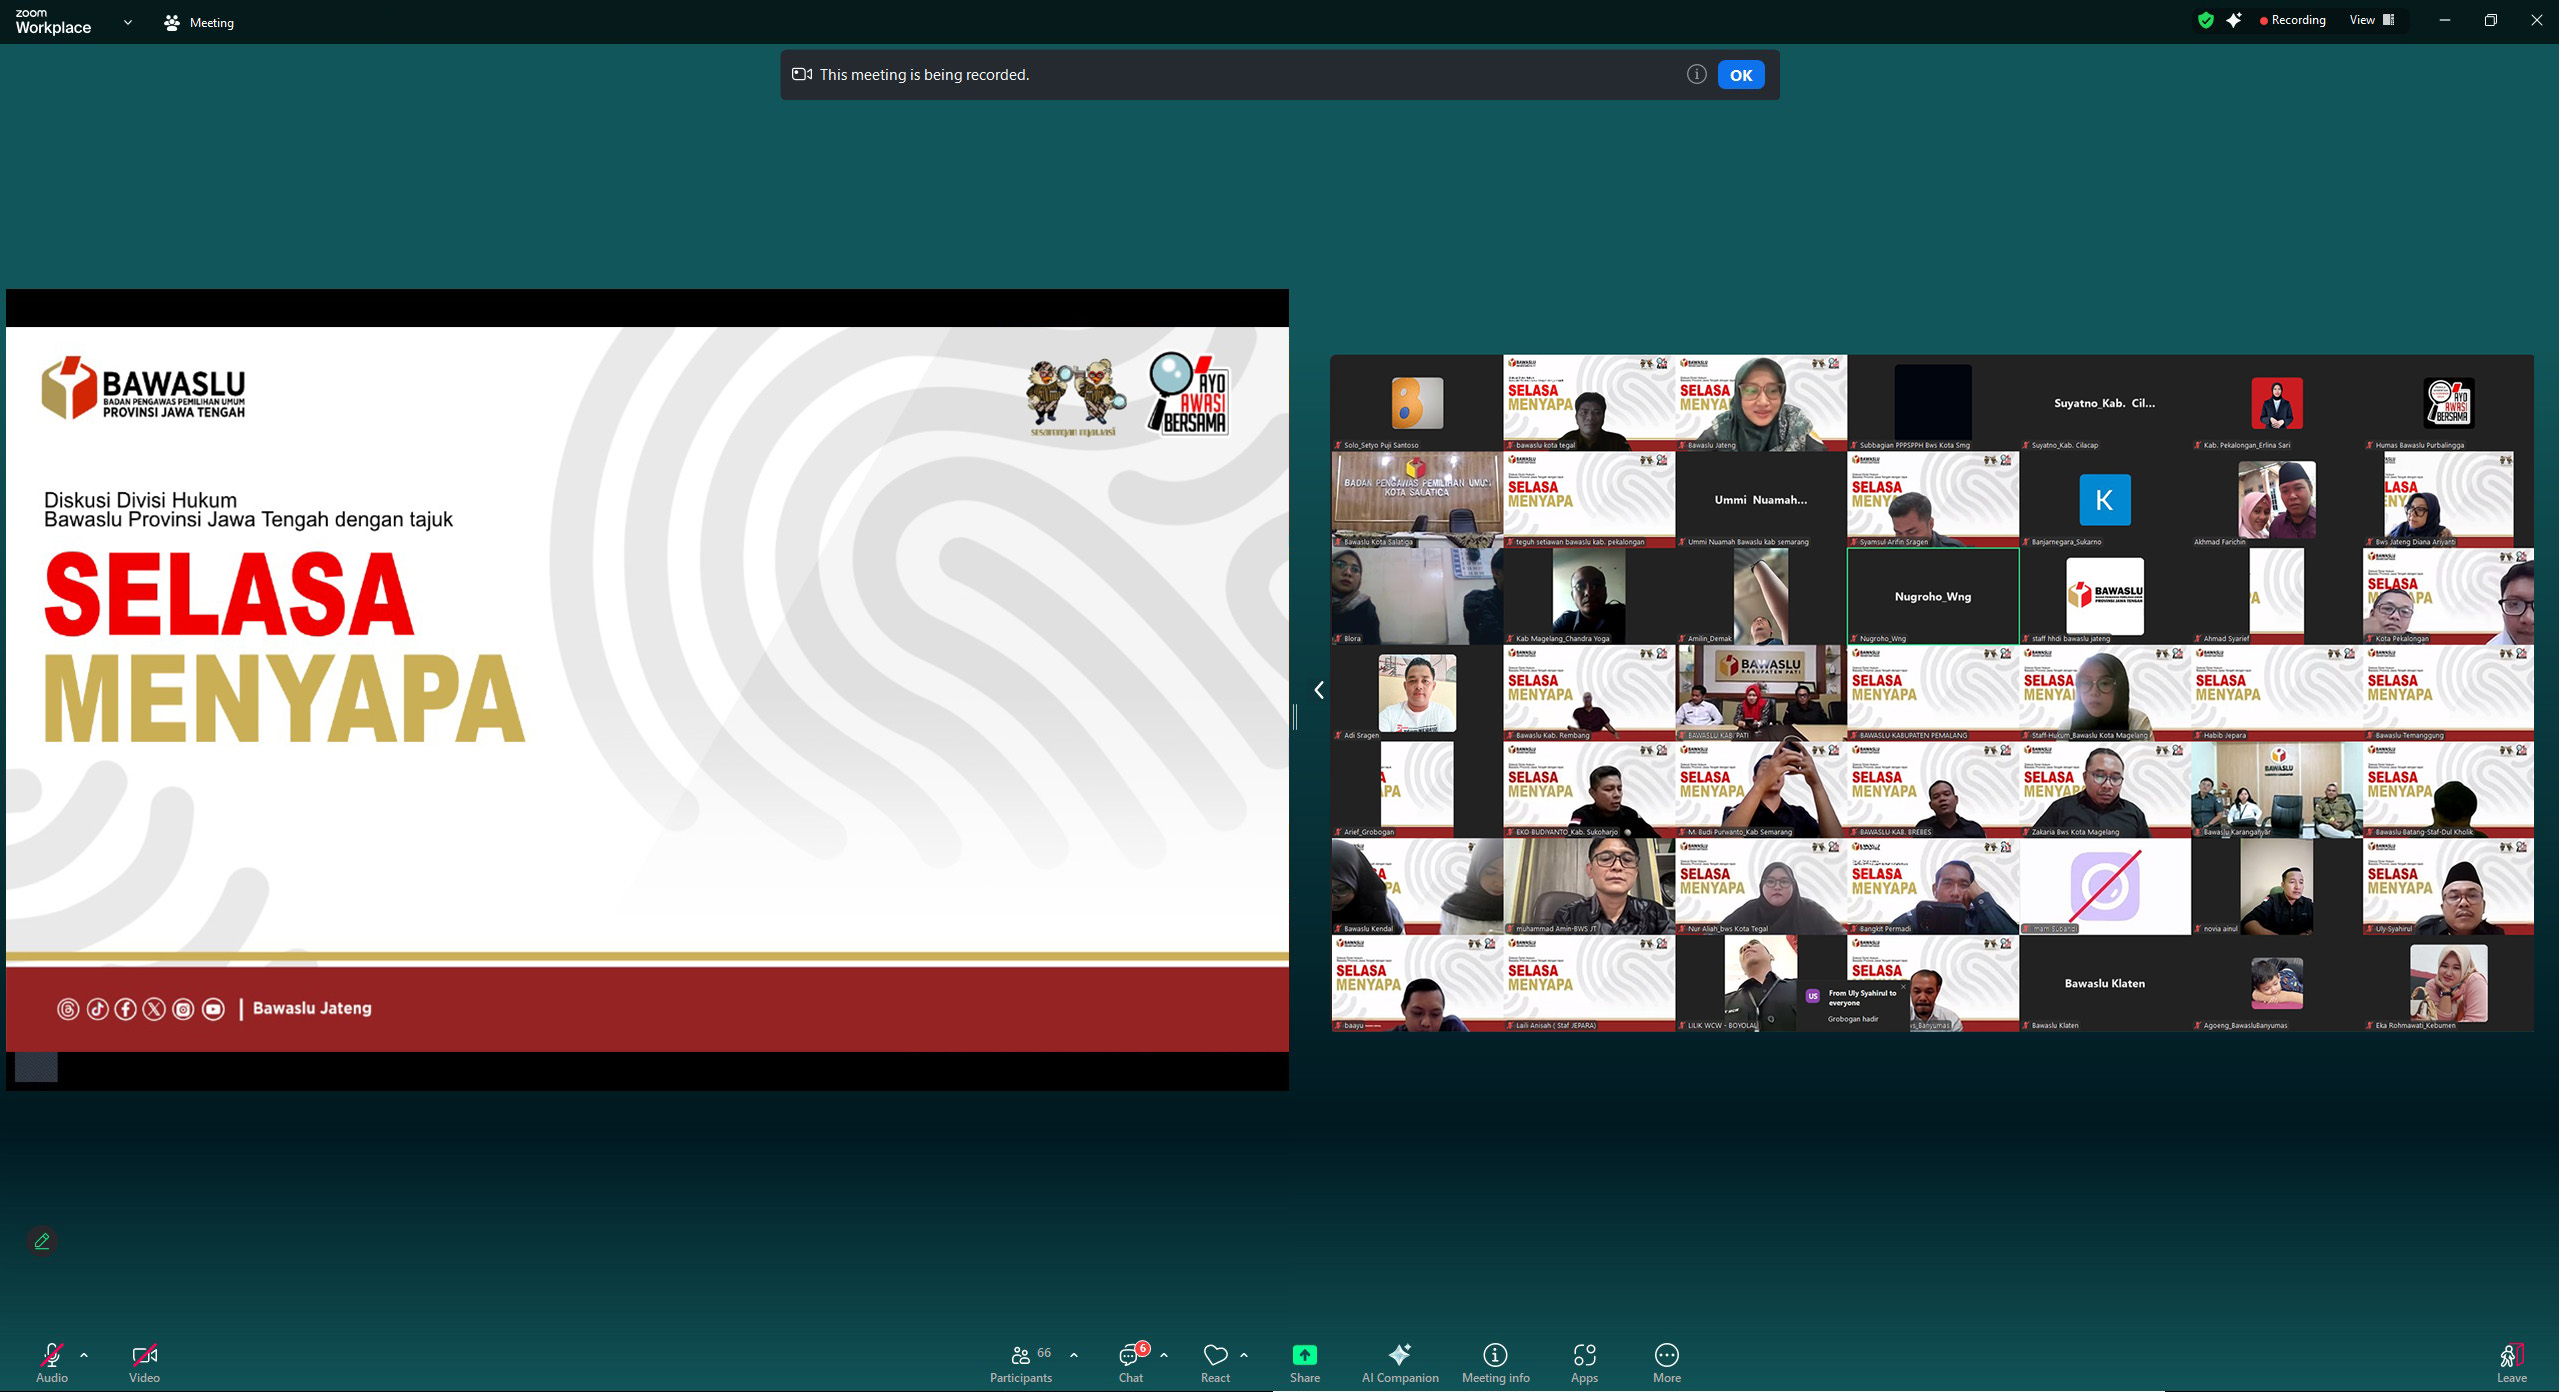Click the annotation pencil icon
Image resolution: width=2559 pixels, height=1392 pixels.
[42, 1241]
